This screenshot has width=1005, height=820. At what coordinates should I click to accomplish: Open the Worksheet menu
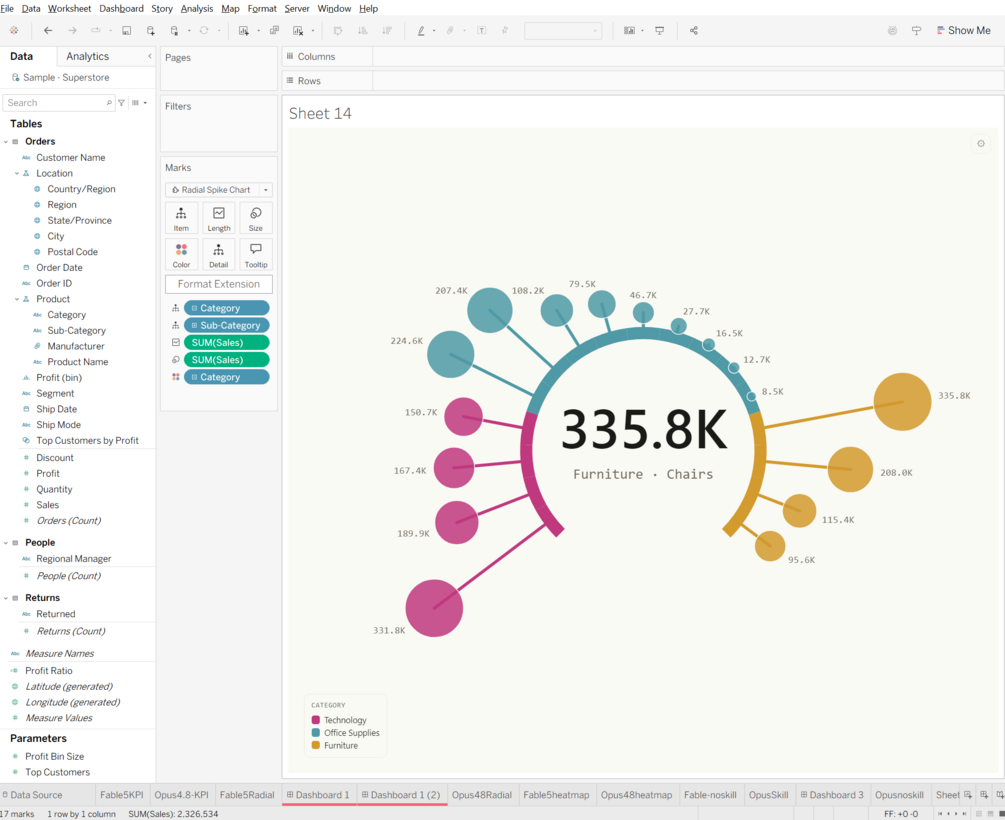pyautogui.click(x=69, y=8)
